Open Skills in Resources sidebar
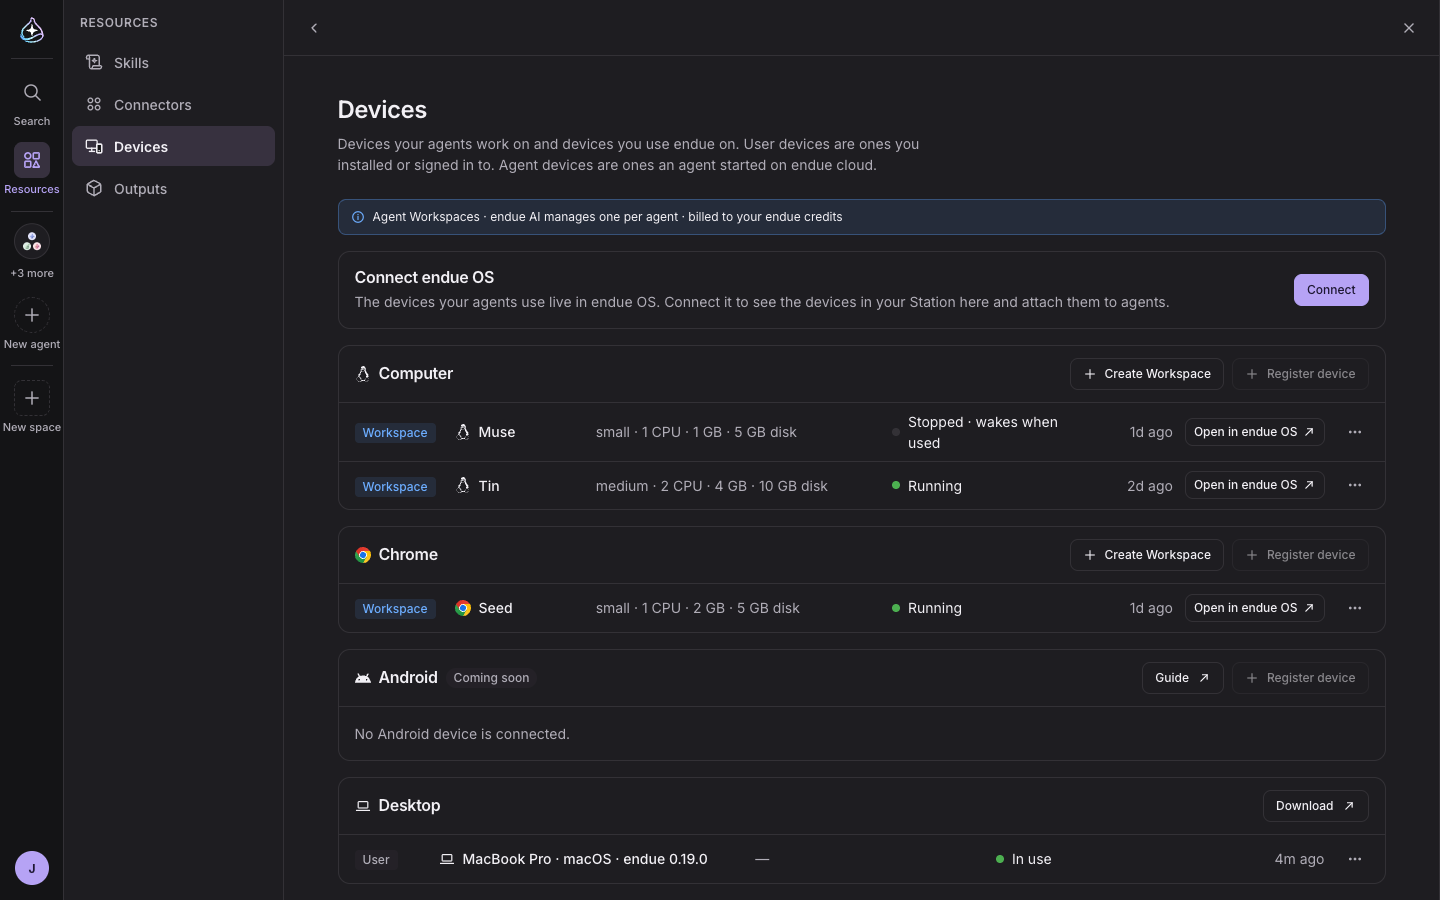Image resolution: width=1440 pixels, height=900 pixels. point(173,63)
